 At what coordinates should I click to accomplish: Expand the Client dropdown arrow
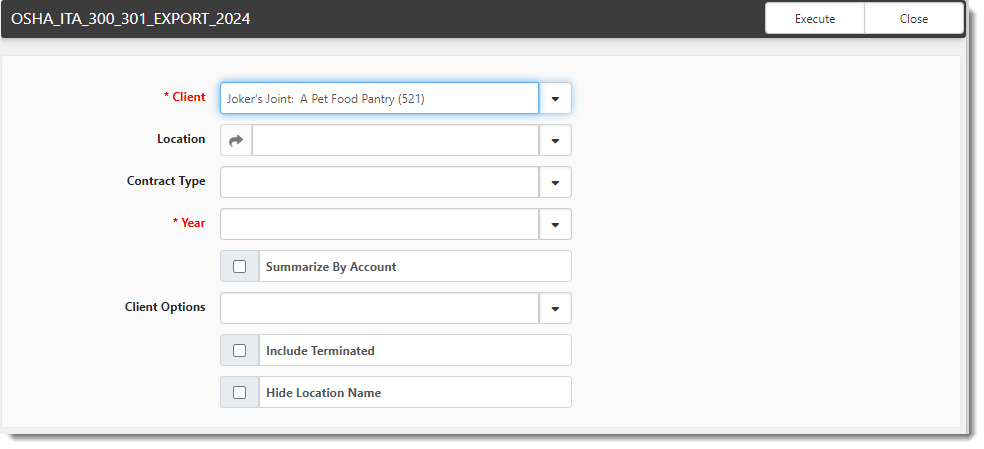pyautogui.click(x=555, y=98)
